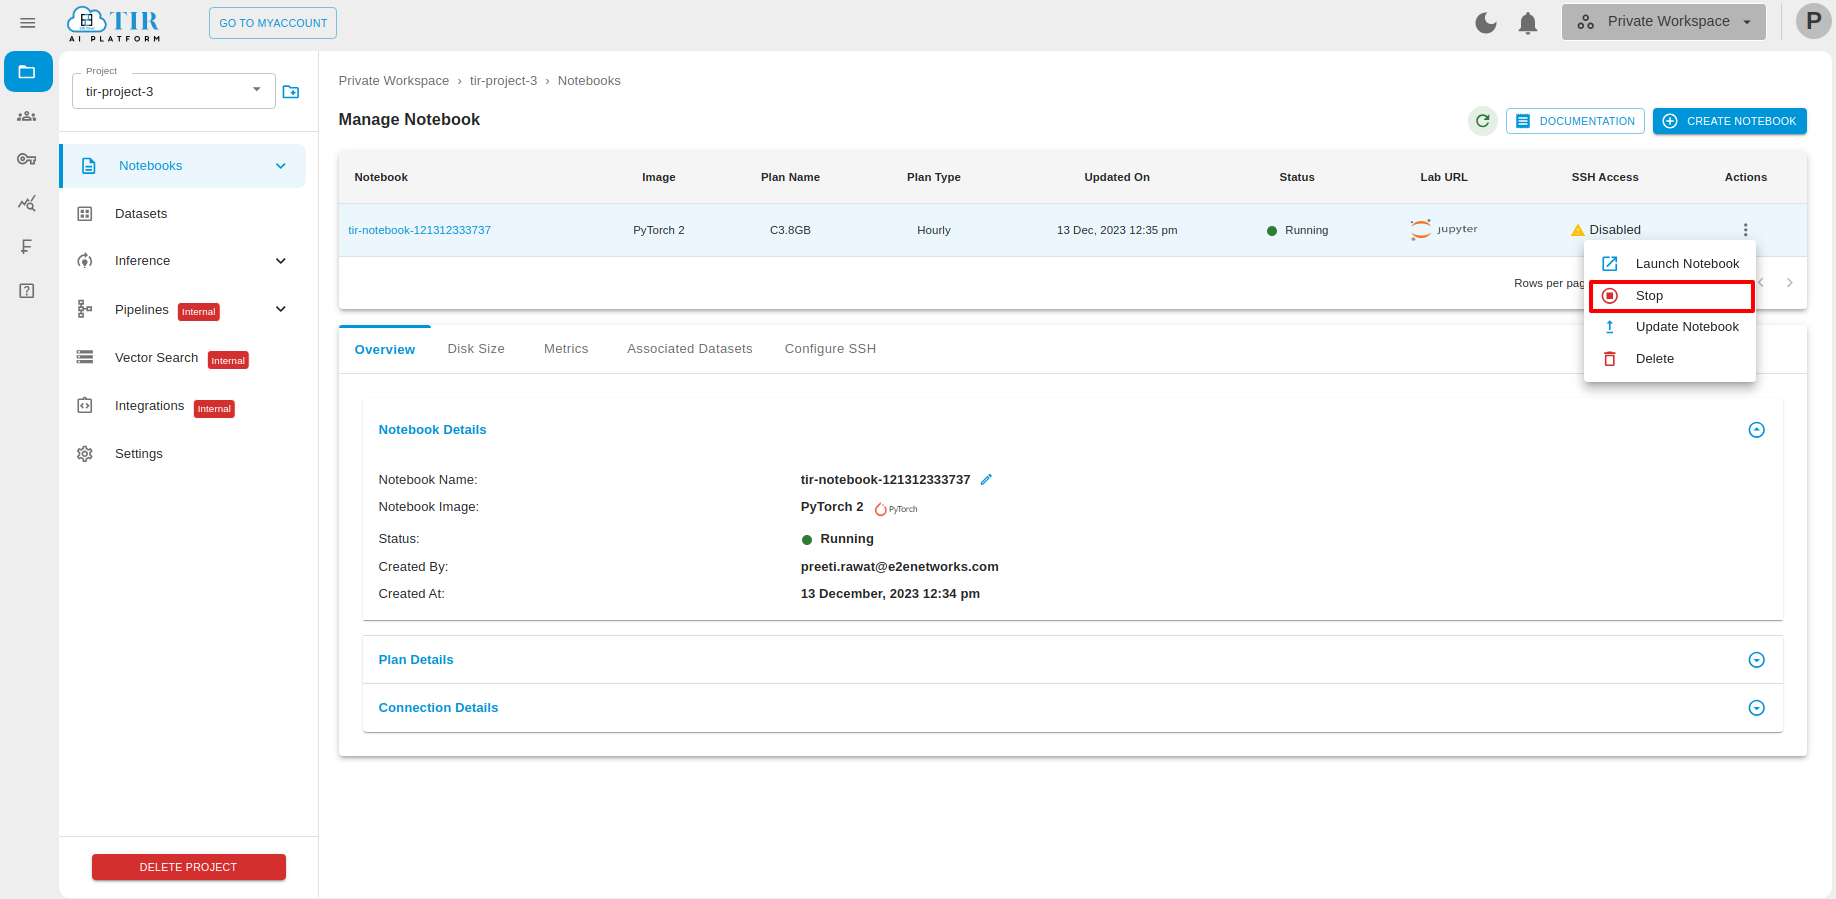Open the Jupyter lab URL icon
Viewport: 1836px width, 899px height.
(1444, 229)
